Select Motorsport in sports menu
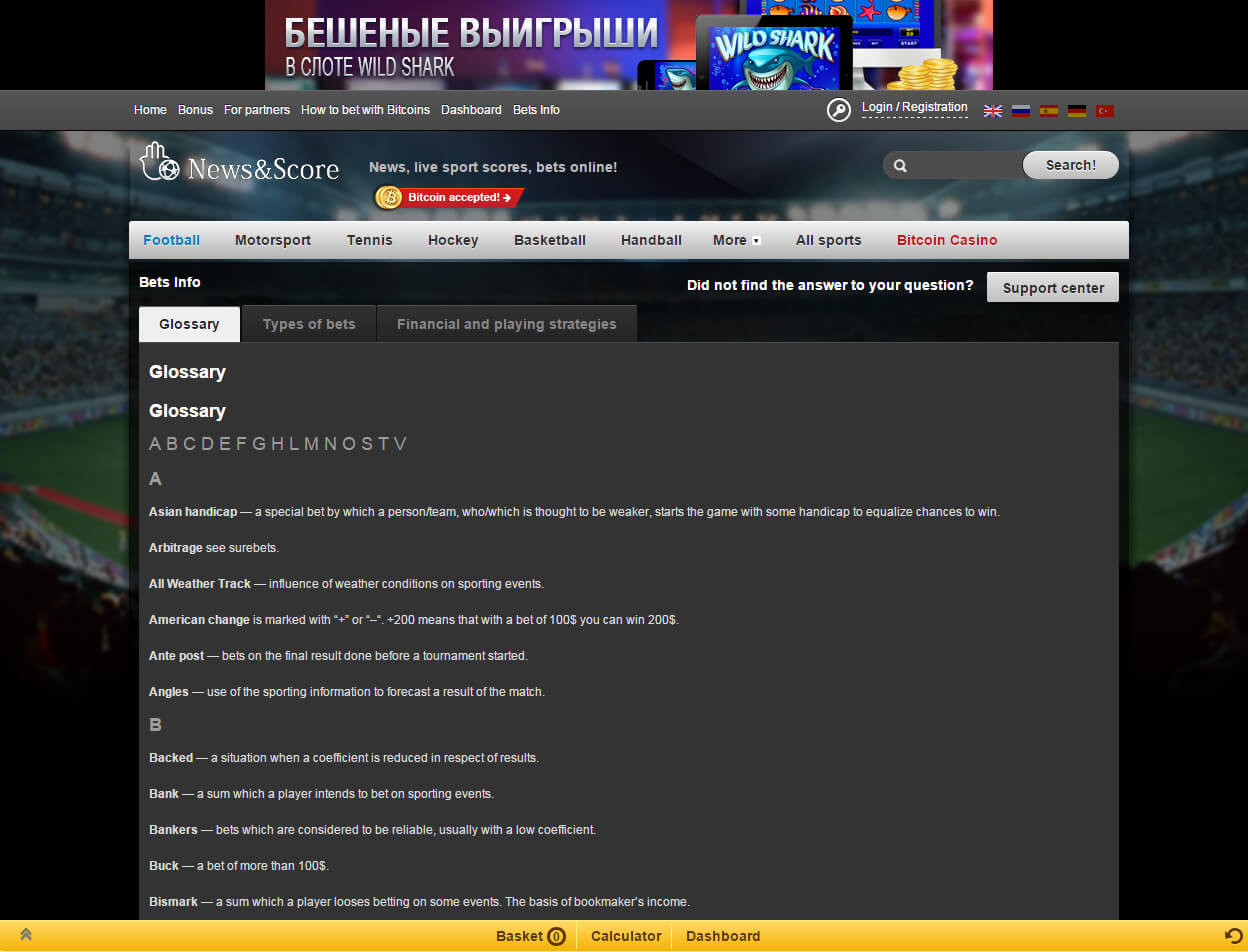This screenshot has width=1248, height=952. [273, 240]
